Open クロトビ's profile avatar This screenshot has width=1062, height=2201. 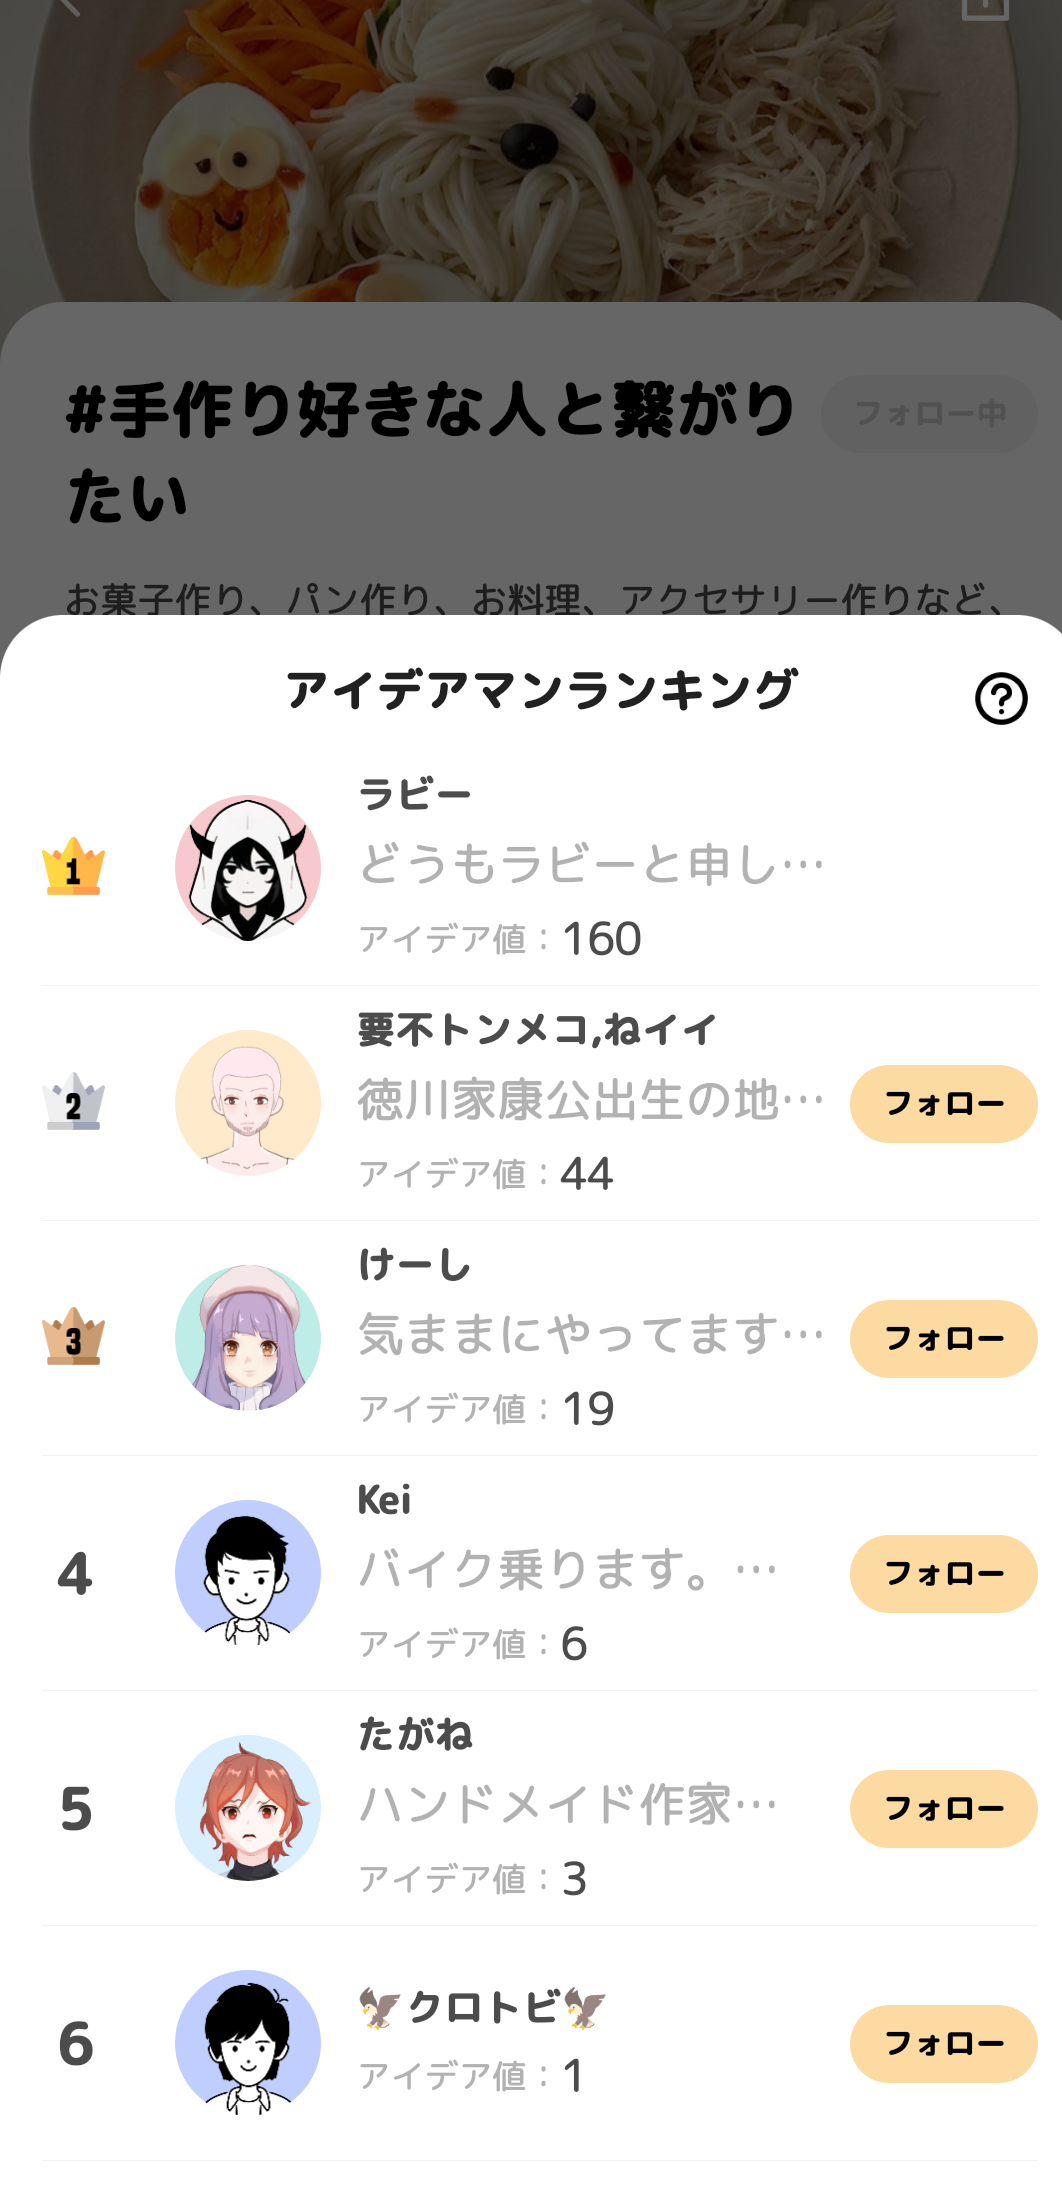(248, 2043)
